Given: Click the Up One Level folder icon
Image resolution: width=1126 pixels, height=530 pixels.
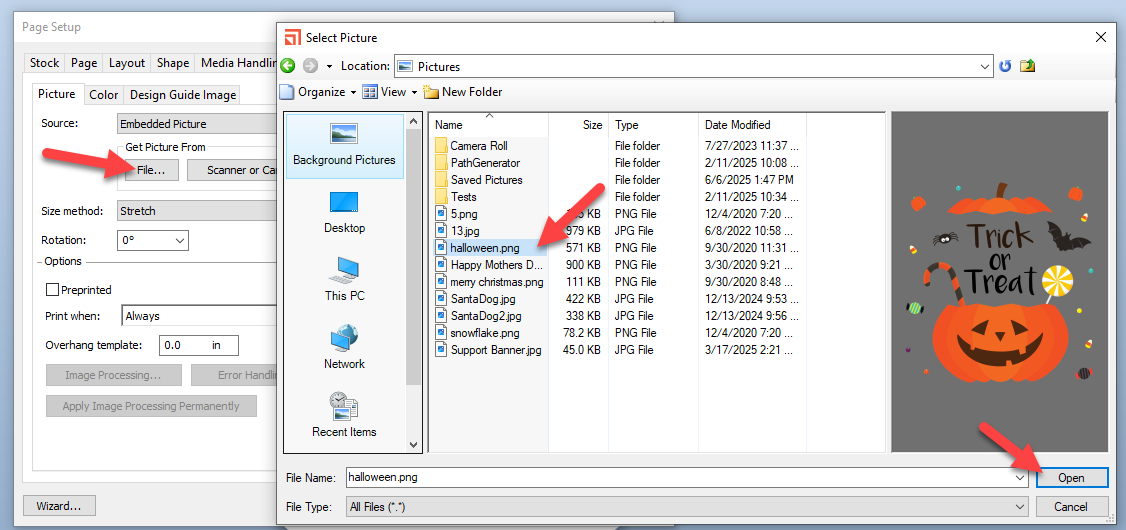Looking at the screenshot, I should [1027, 66].
